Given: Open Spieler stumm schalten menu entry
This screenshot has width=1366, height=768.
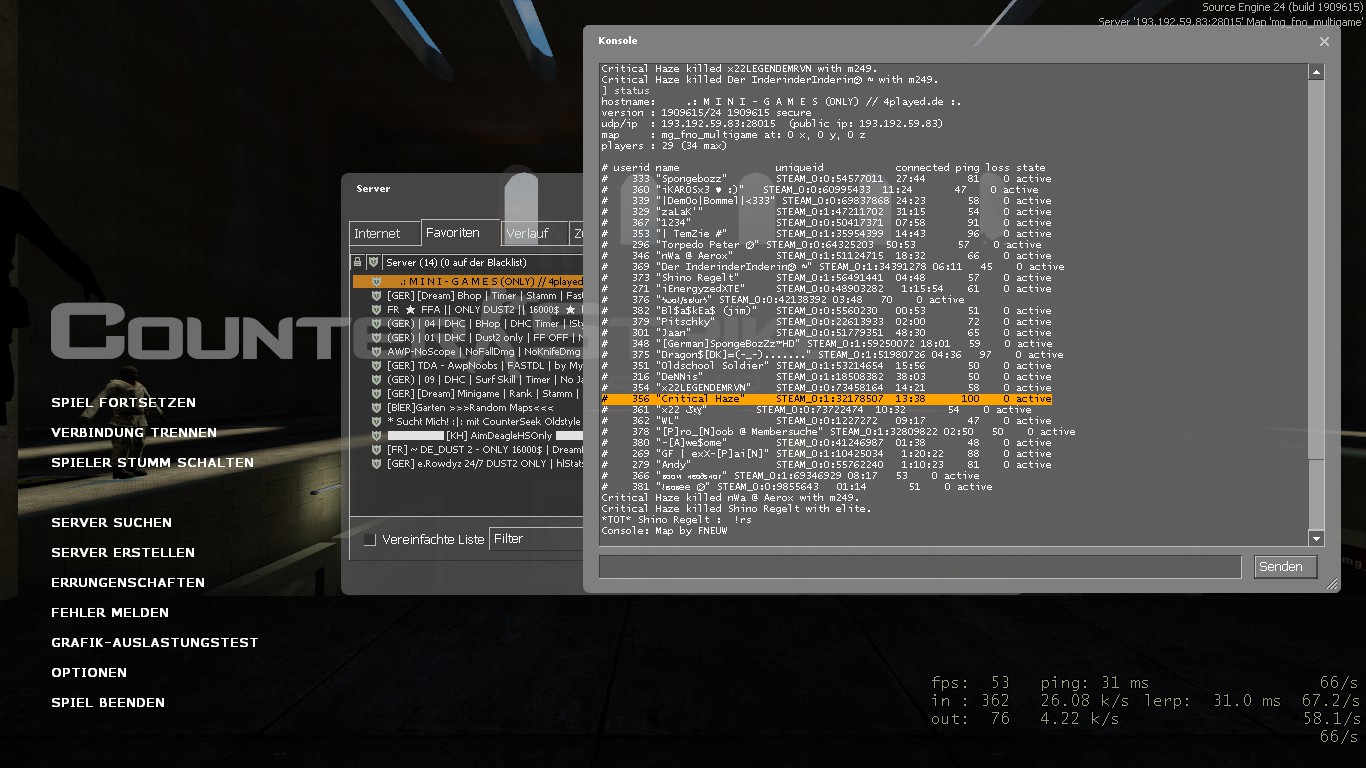Looking at the screenshot, I should pyautogui.click(x=152, y=463).
